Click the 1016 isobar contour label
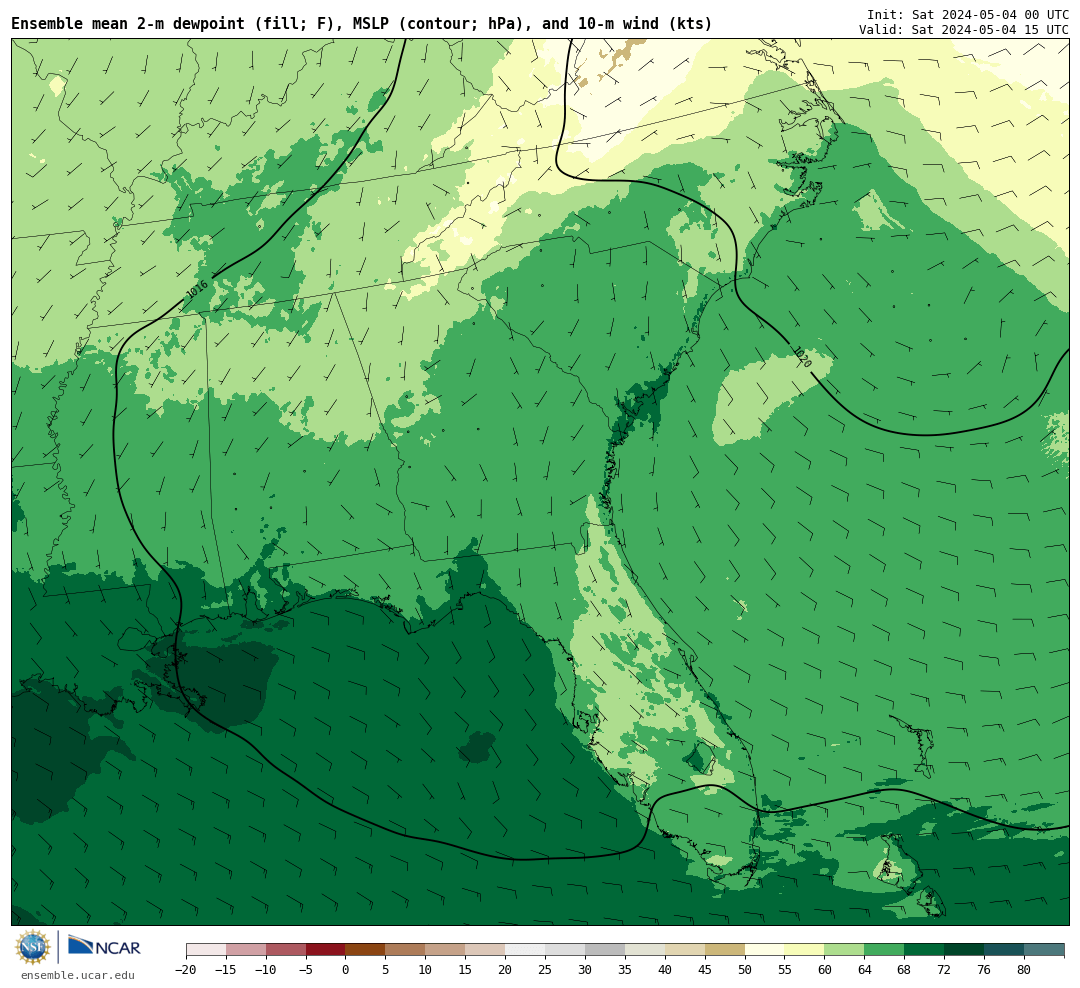Image resolution: width=1080 pixels, height=988 pixels. pyautogui.click(x=197, y=289)
